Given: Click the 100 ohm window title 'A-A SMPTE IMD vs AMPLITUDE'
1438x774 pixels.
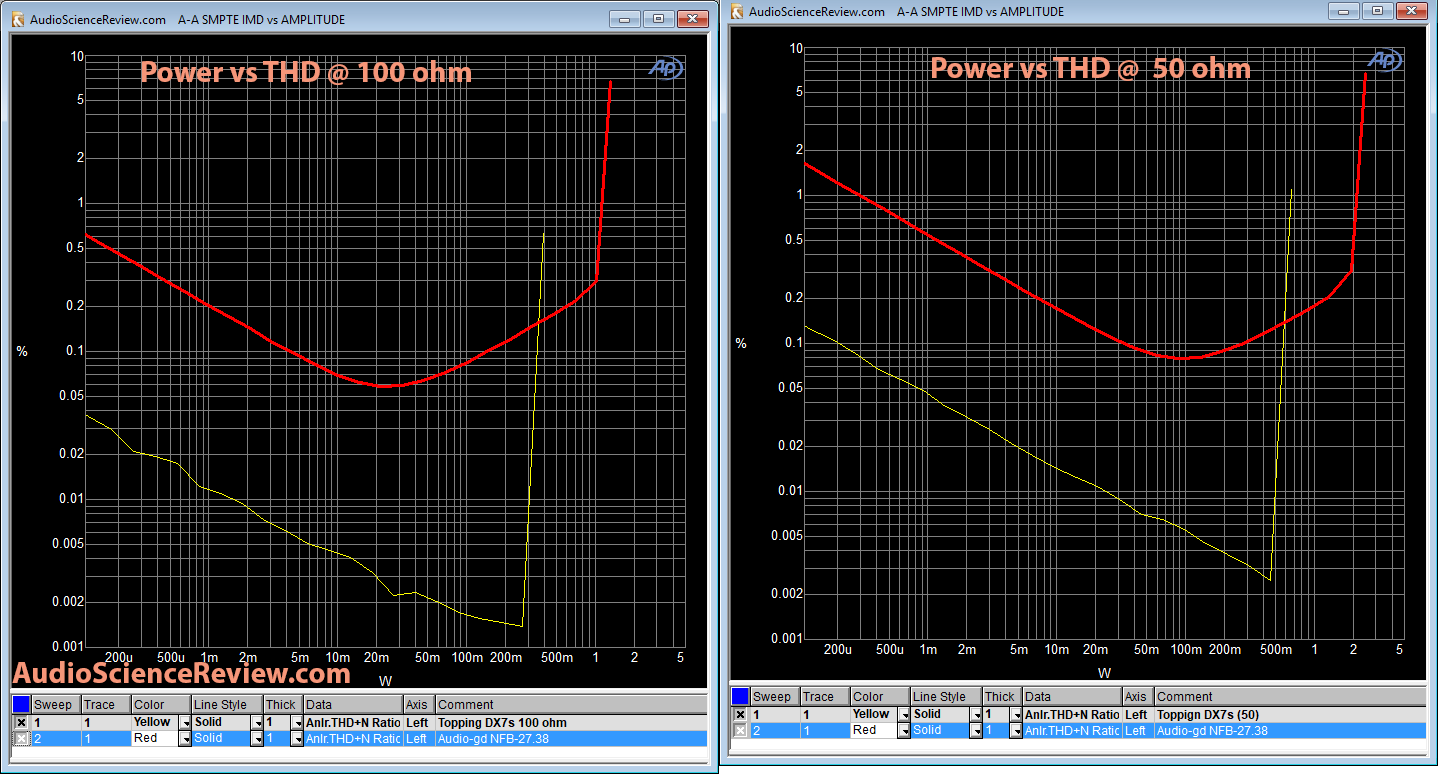Looking at the screenshot, I should tap(261, 19).
